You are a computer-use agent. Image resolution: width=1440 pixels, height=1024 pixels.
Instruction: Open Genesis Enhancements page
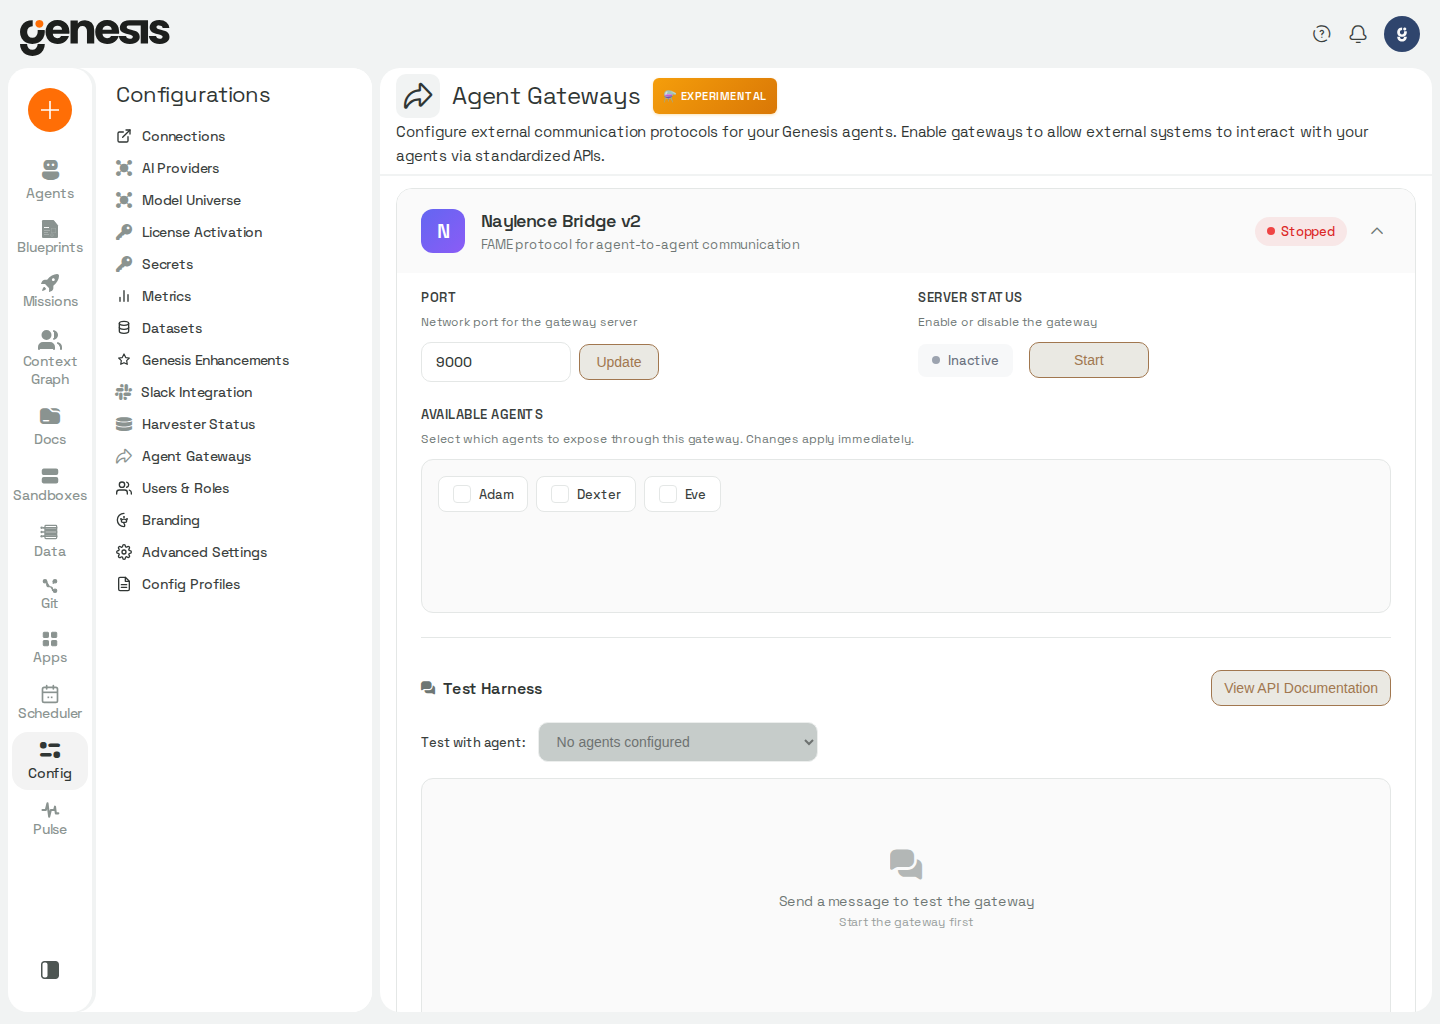(203, 360)
